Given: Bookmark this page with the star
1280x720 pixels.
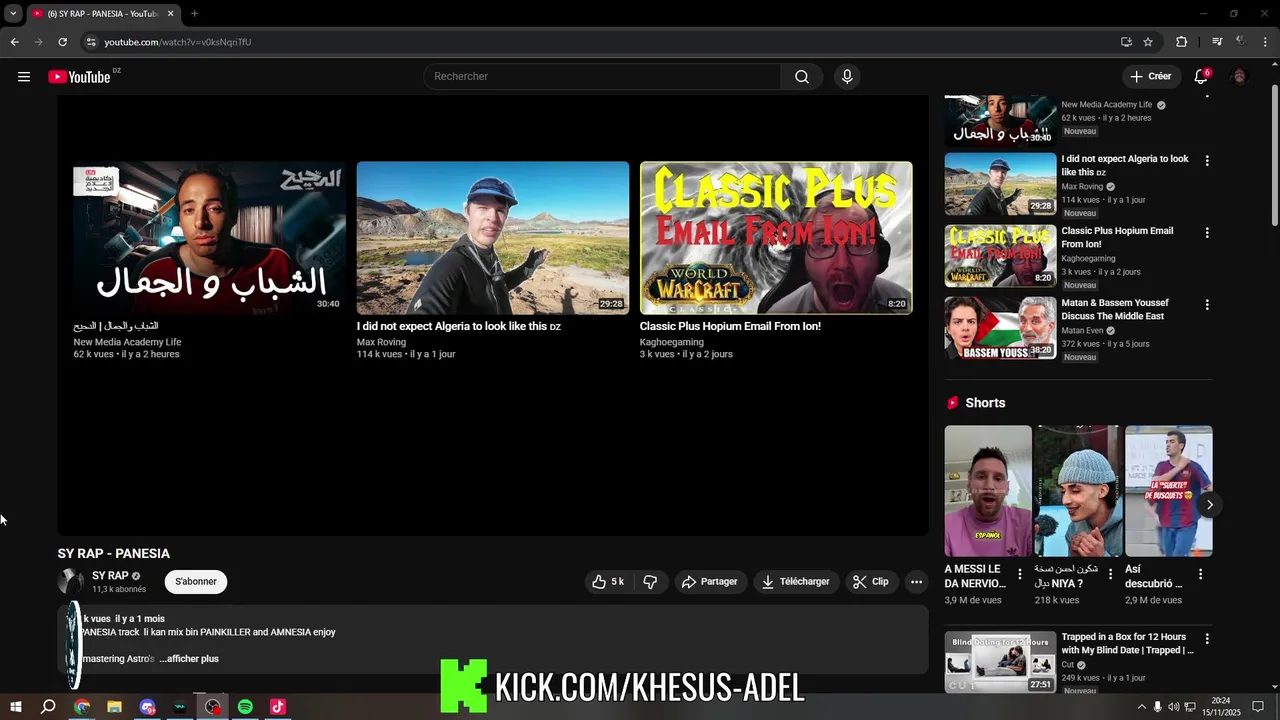Looking at the screenshot, I should (x=1148, y=42).
